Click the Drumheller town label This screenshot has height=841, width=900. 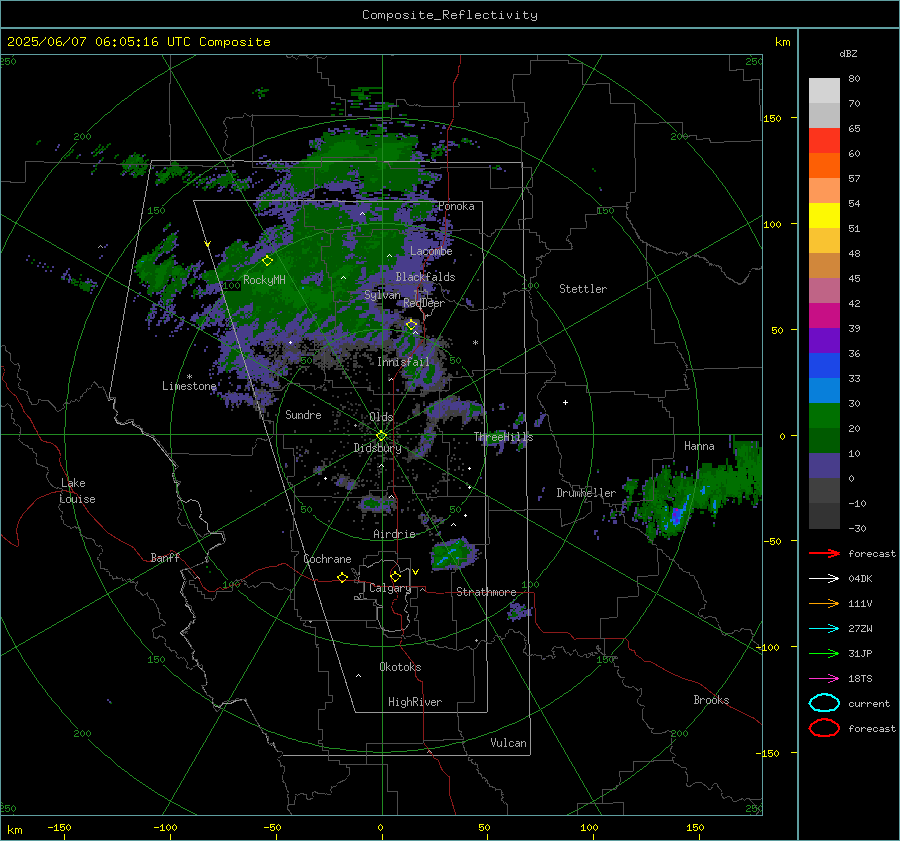click(586, 493)
